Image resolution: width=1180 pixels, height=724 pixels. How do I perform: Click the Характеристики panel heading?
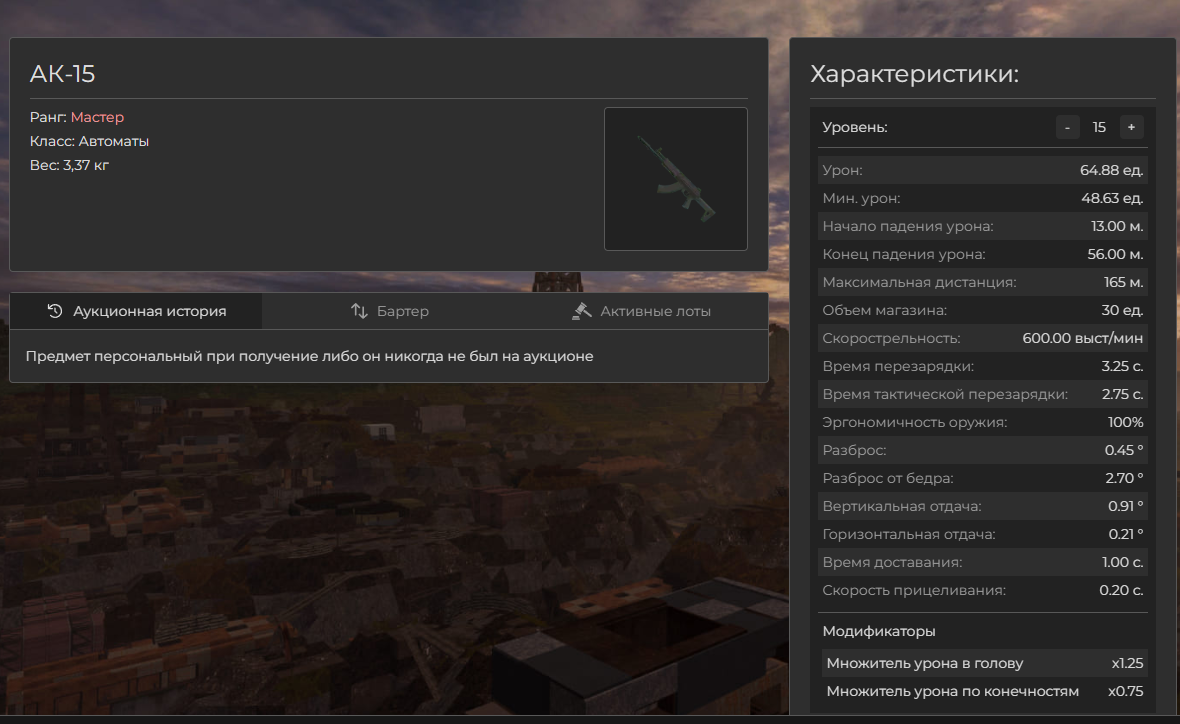[x=914, y=74]
